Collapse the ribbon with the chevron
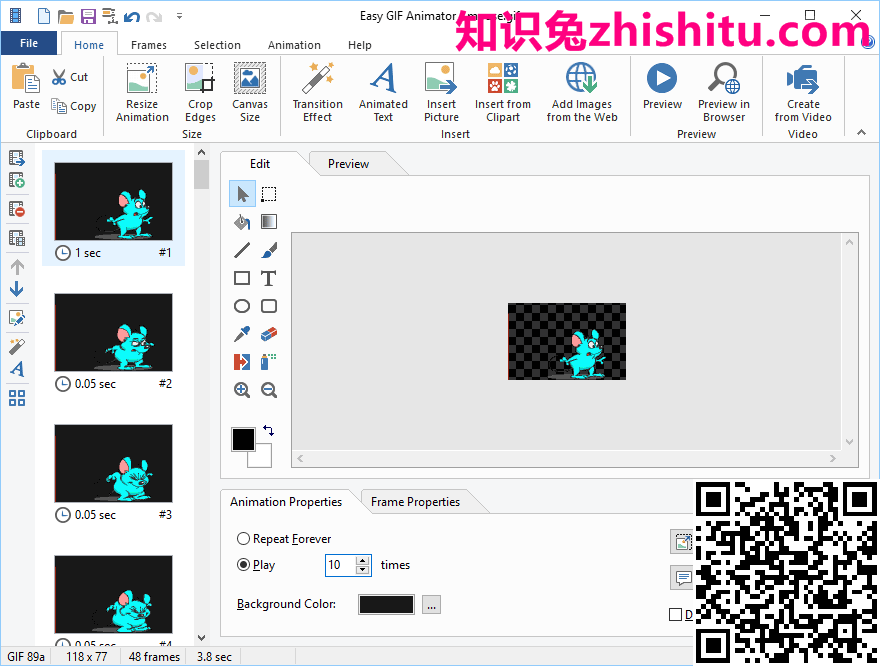 [861, 132]
